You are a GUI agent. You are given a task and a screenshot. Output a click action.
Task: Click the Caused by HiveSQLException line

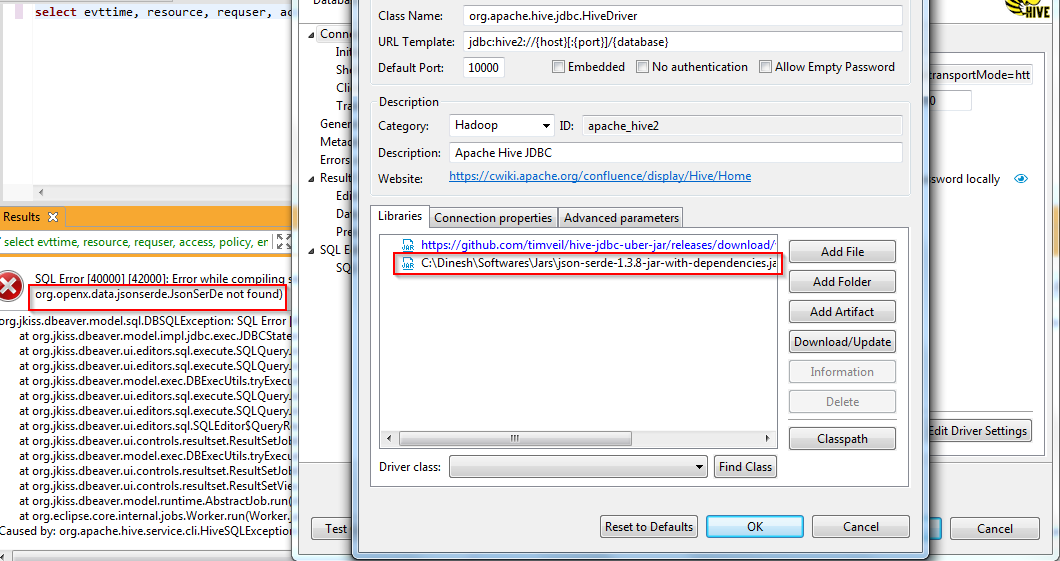146,531
